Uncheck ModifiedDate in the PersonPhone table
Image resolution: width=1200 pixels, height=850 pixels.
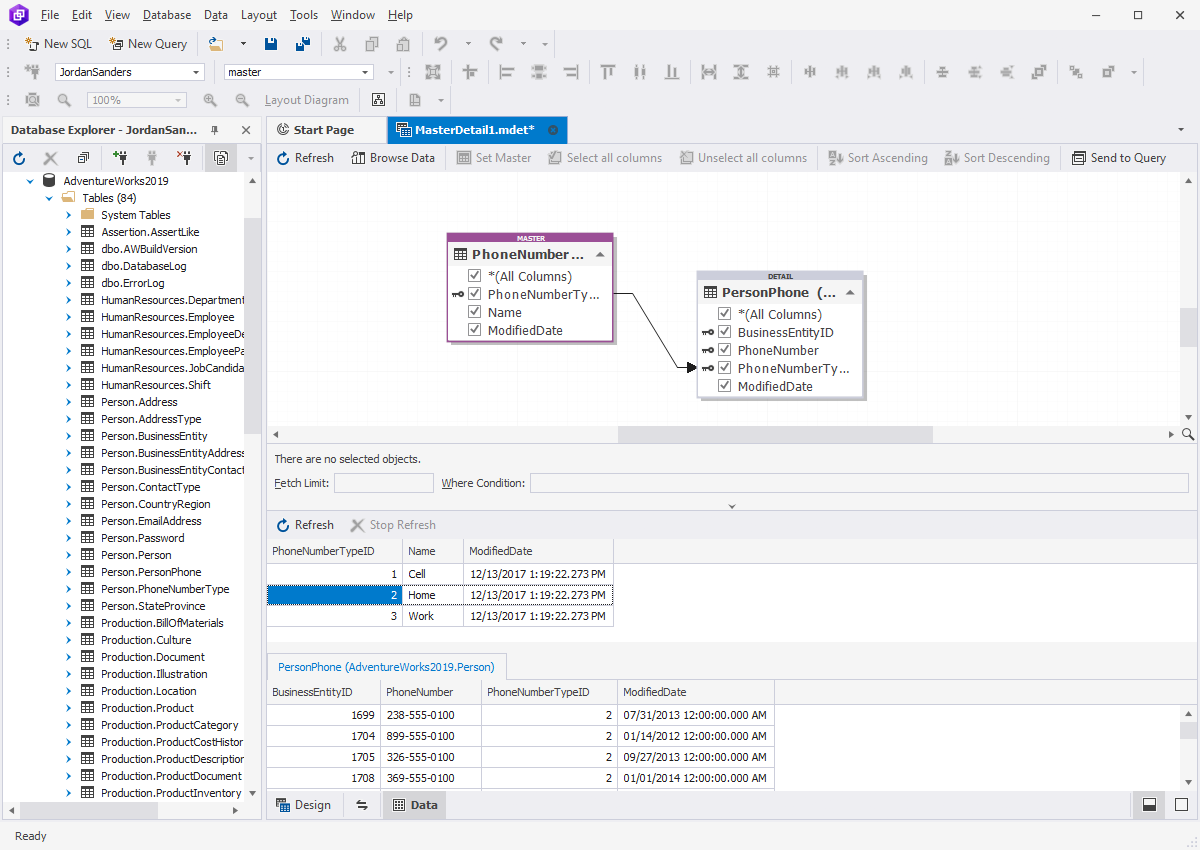(724, 385)
